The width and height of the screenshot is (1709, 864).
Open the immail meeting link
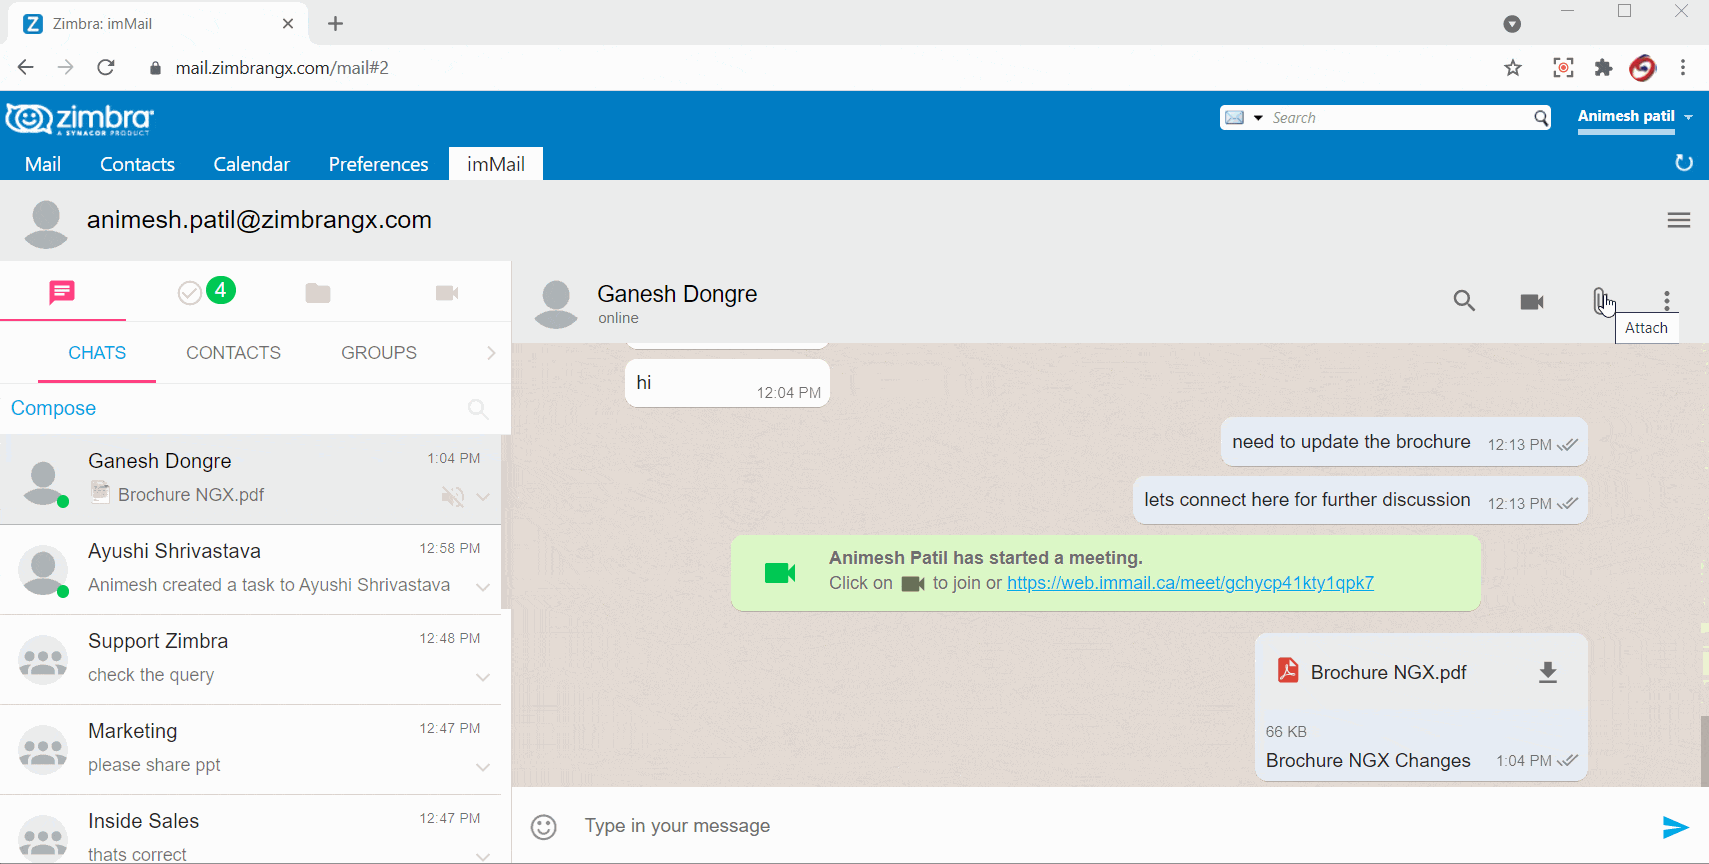[x=1190, y=583]
